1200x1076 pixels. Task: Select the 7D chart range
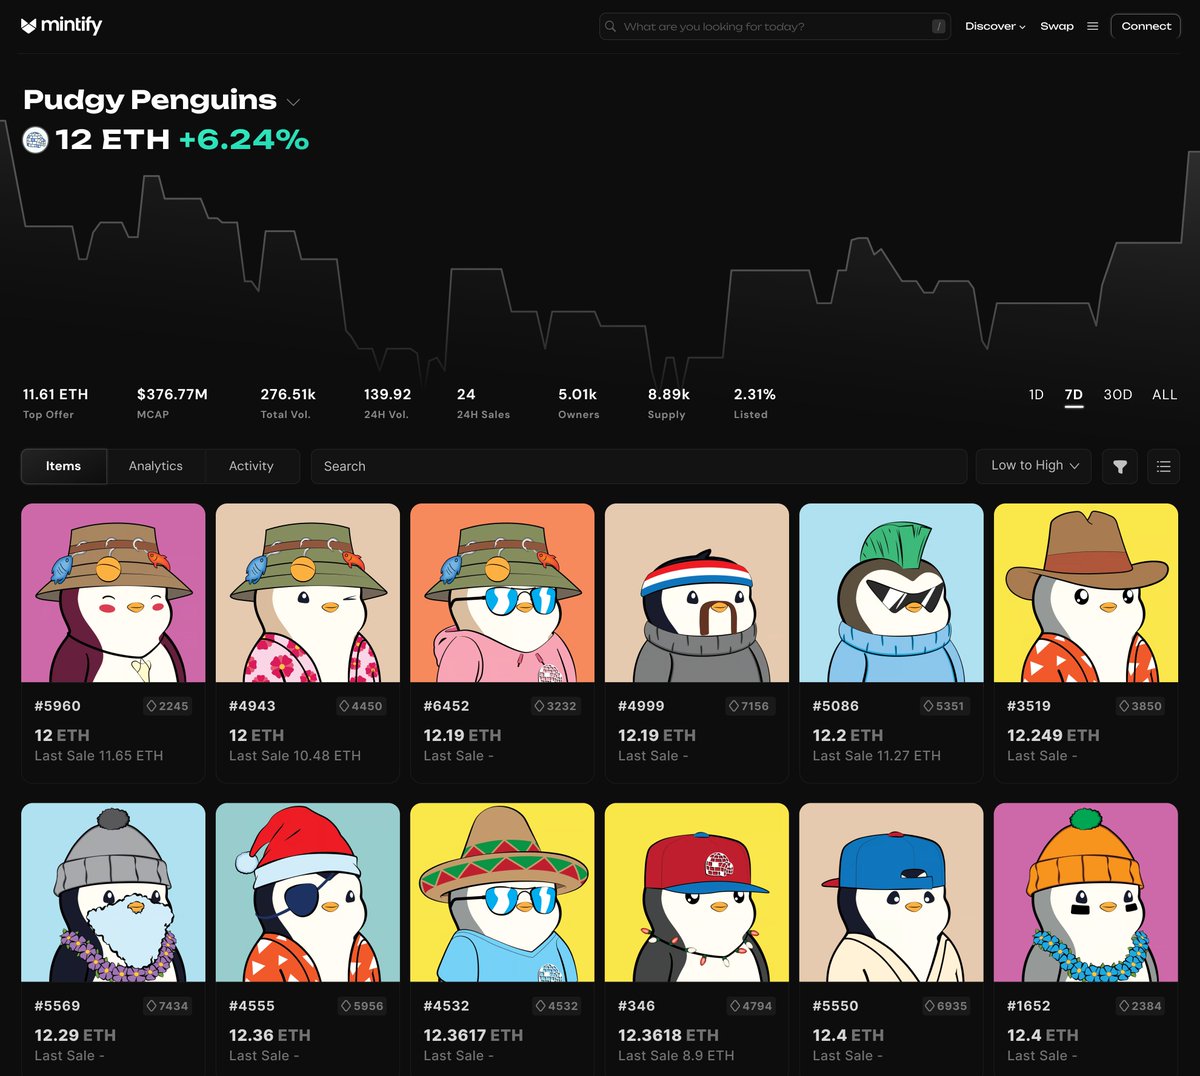[x=1073, y=395]
